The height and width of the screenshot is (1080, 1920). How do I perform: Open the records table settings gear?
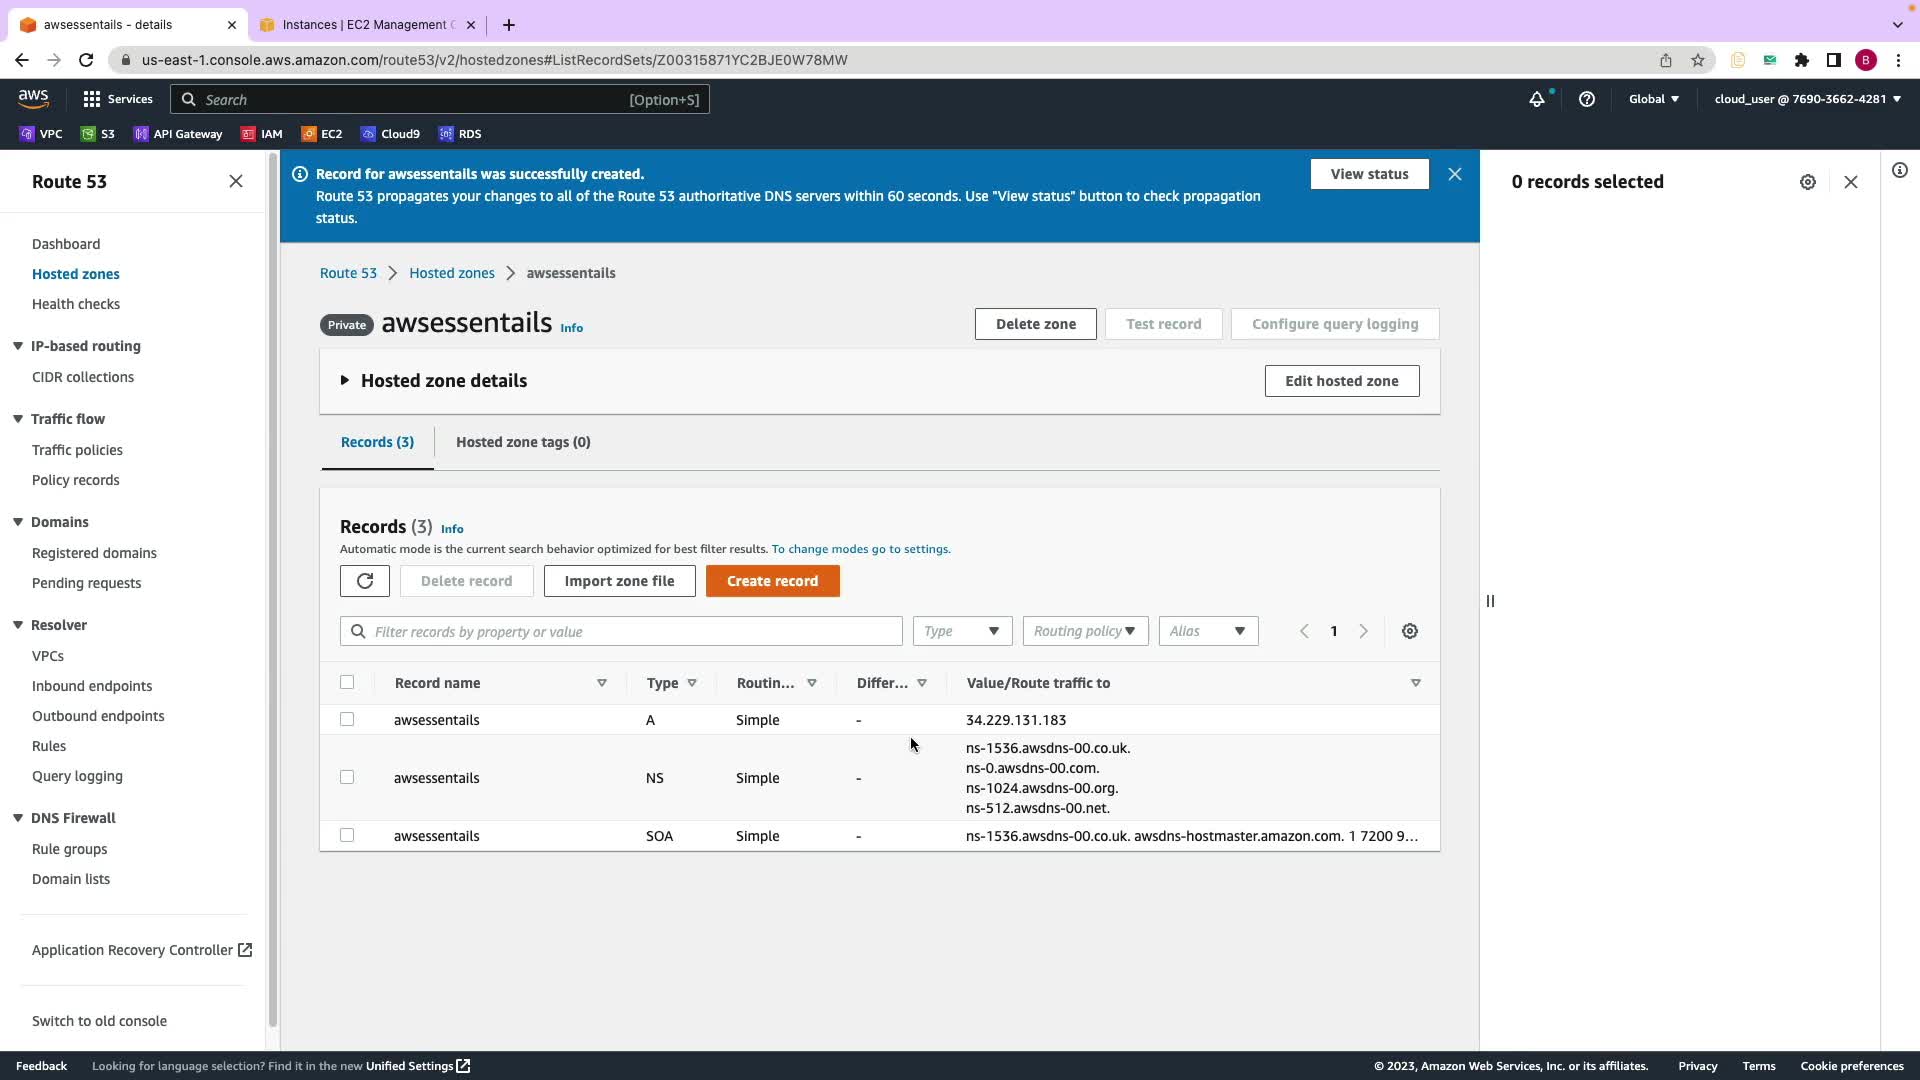click(x=1410, y=631)
